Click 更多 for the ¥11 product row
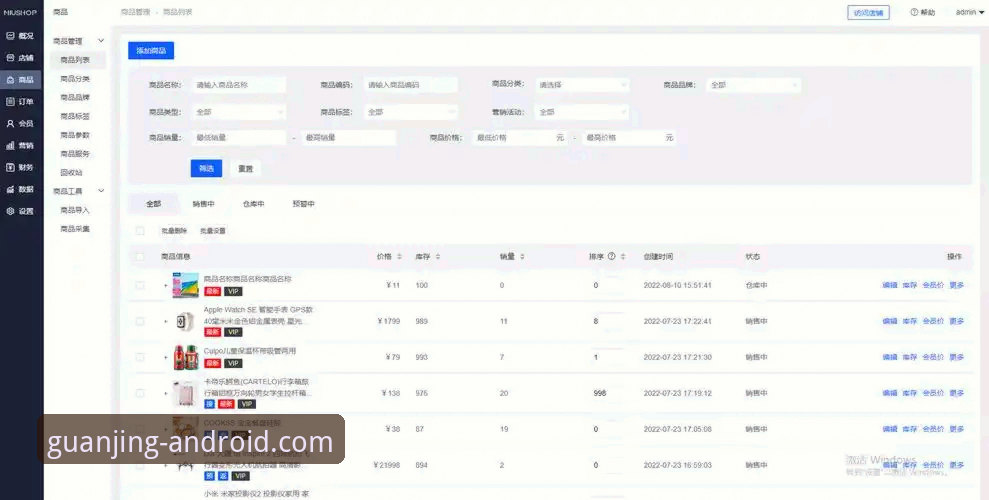The width and height of the screenshot is (989, 500). coord(957,286)
